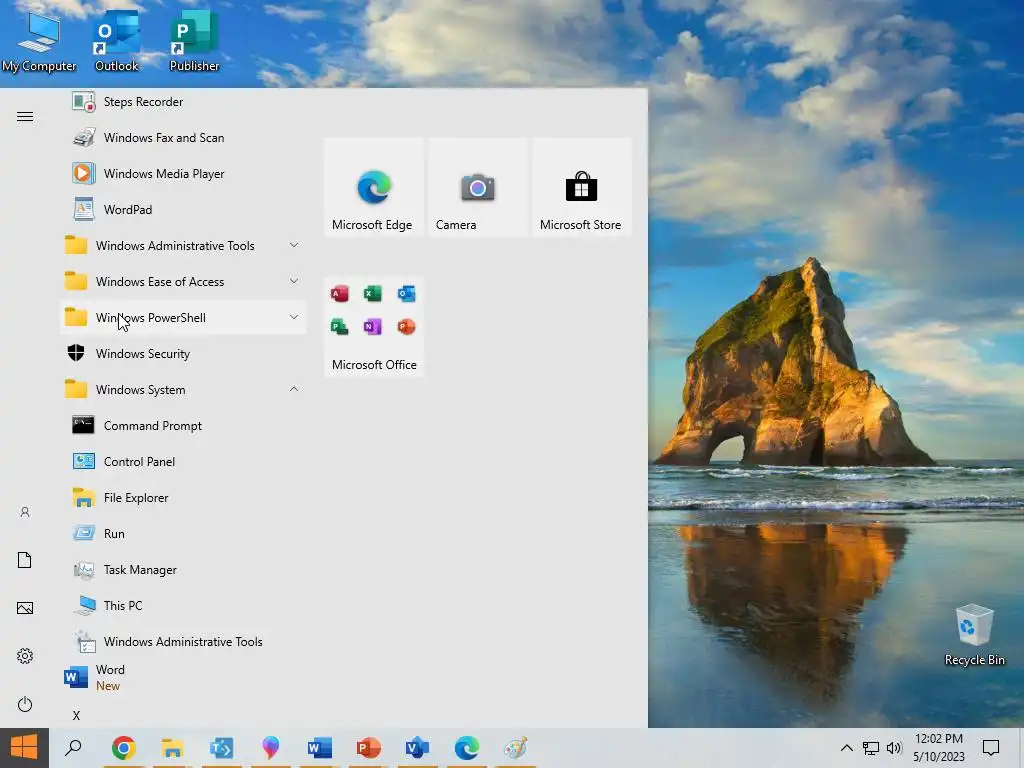Open taskbar Search

73,748
